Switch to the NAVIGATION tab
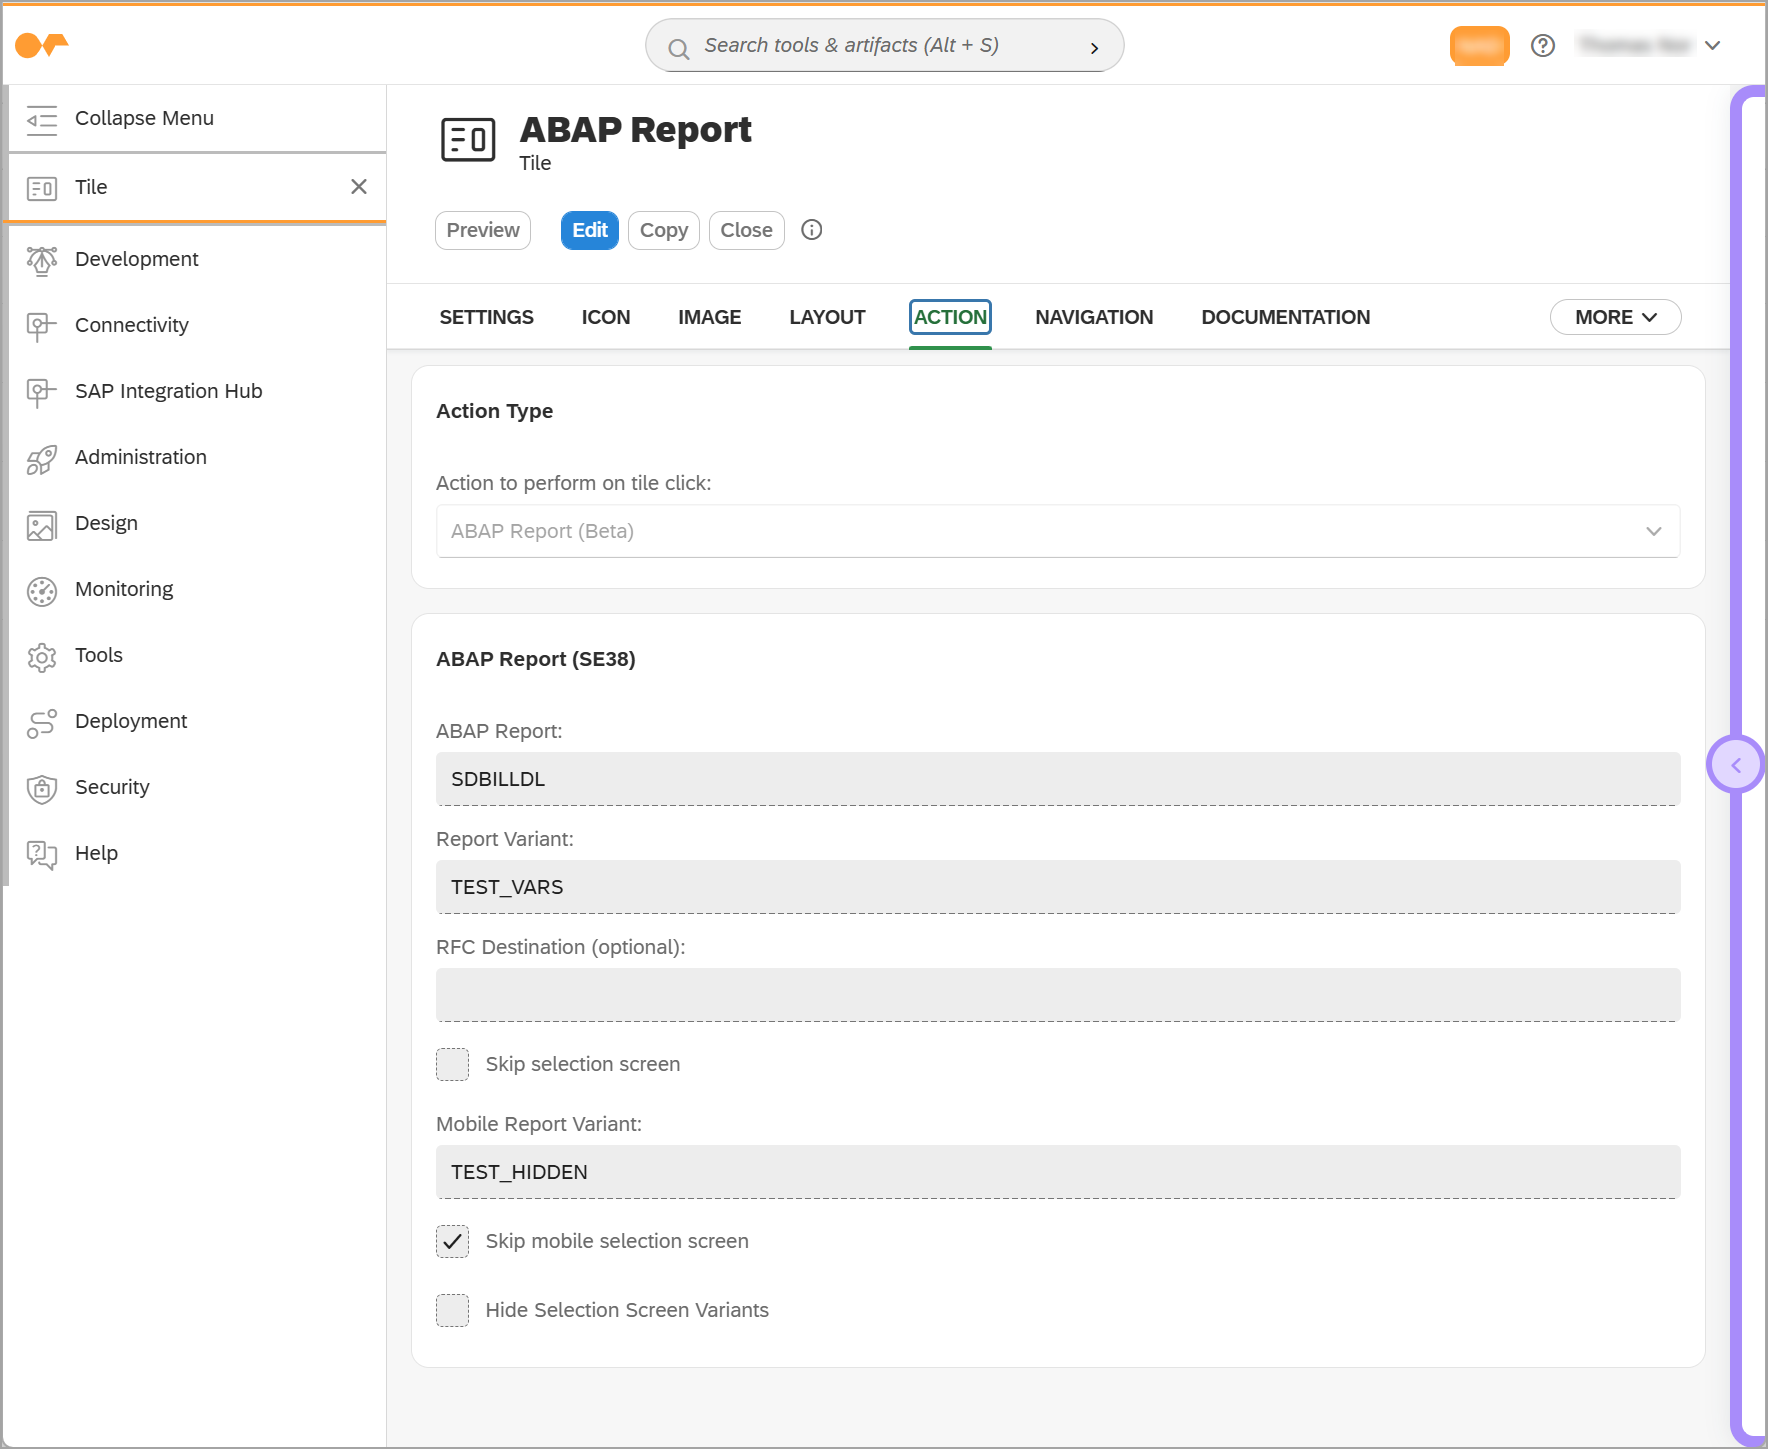 point(1094,317)
